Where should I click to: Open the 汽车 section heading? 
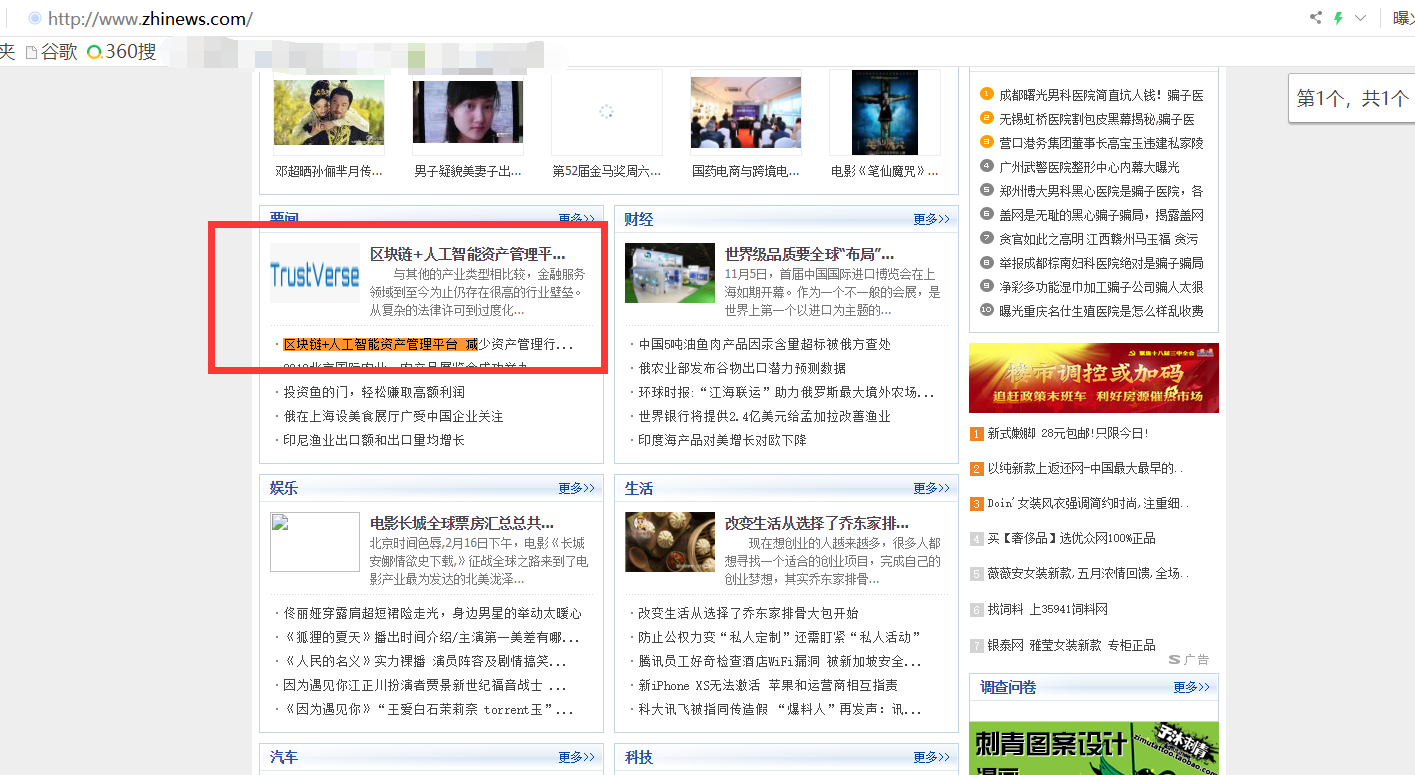(284, 757)
